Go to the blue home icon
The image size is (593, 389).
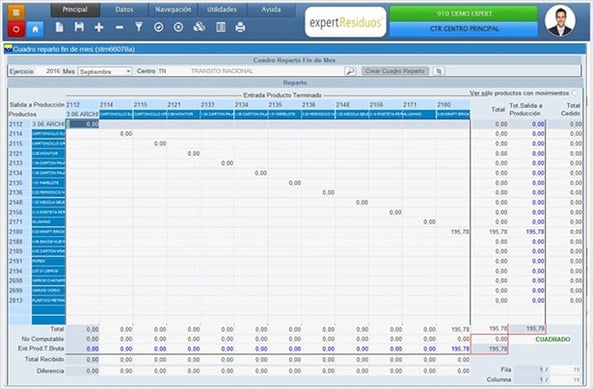35,29
